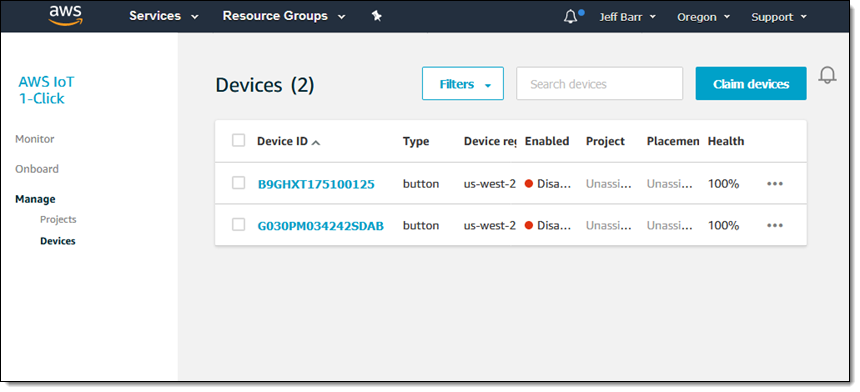Select Monitor in the sidebar
The height and width of the screenshot is (392, 860).
click(x=35, y=139)
